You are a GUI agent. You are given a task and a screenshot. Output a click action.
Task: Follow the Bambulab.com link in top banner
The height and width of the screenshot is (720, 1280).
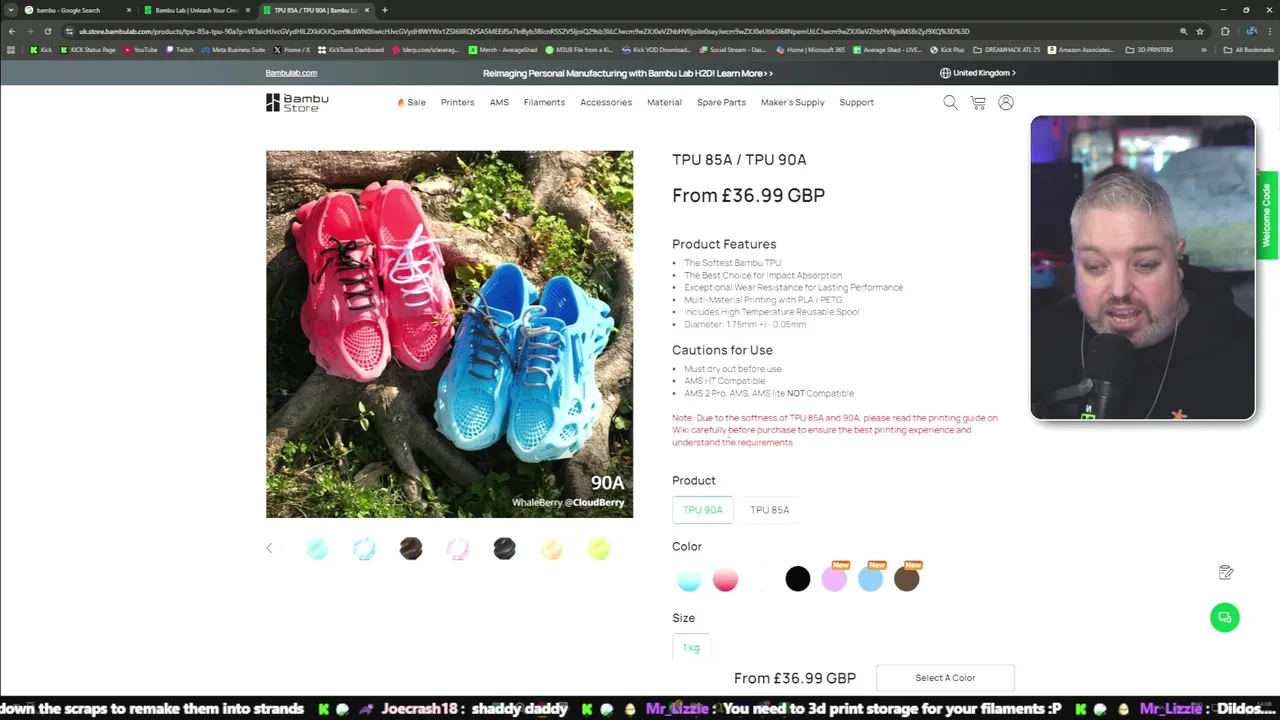(x=291, y=73)
